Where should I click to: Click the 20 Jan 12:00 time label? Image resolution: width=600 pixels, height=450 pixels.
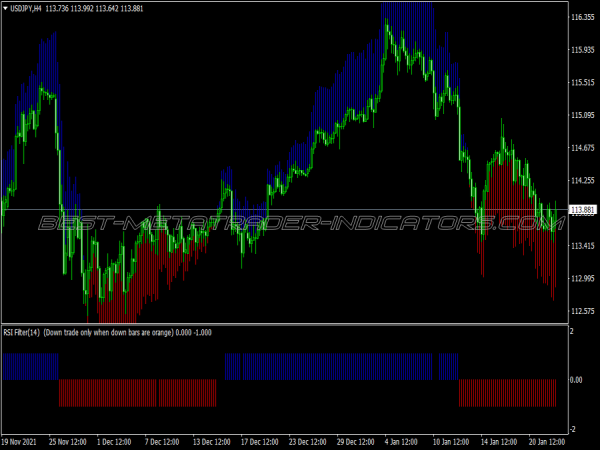(x=547, y=442)
